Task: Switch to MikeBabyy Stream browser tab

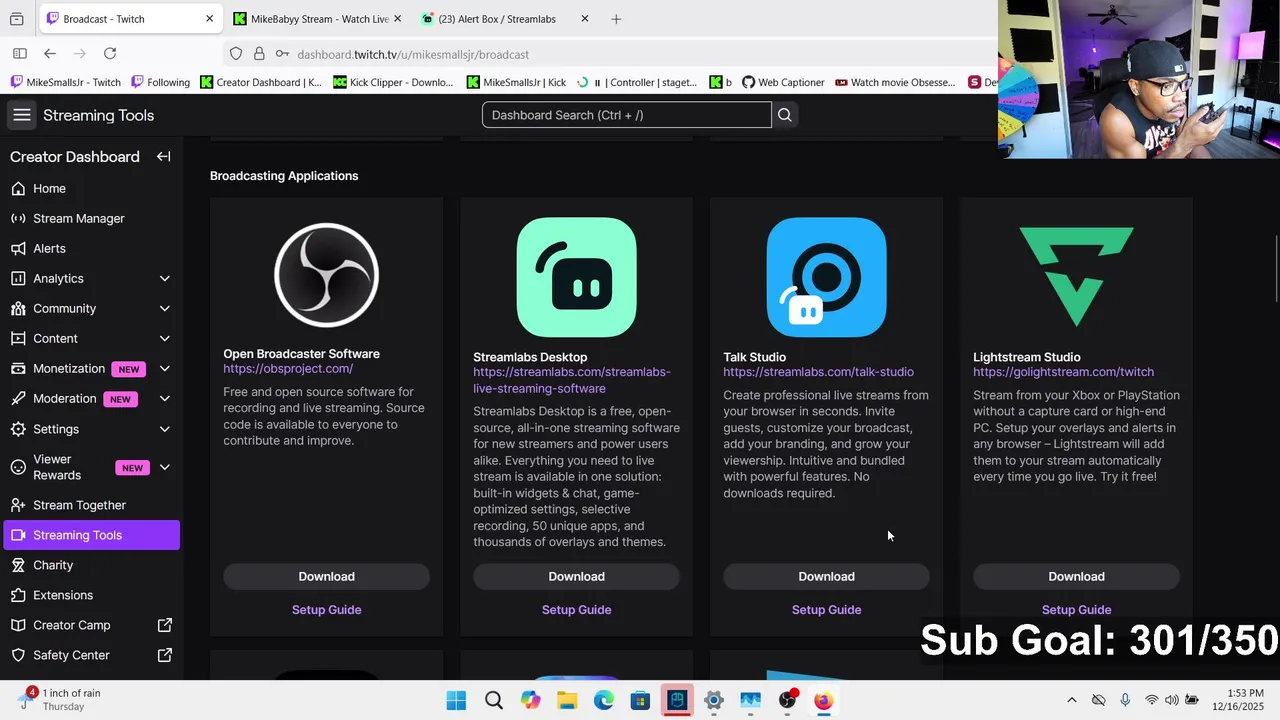Action: click(318, 19)
